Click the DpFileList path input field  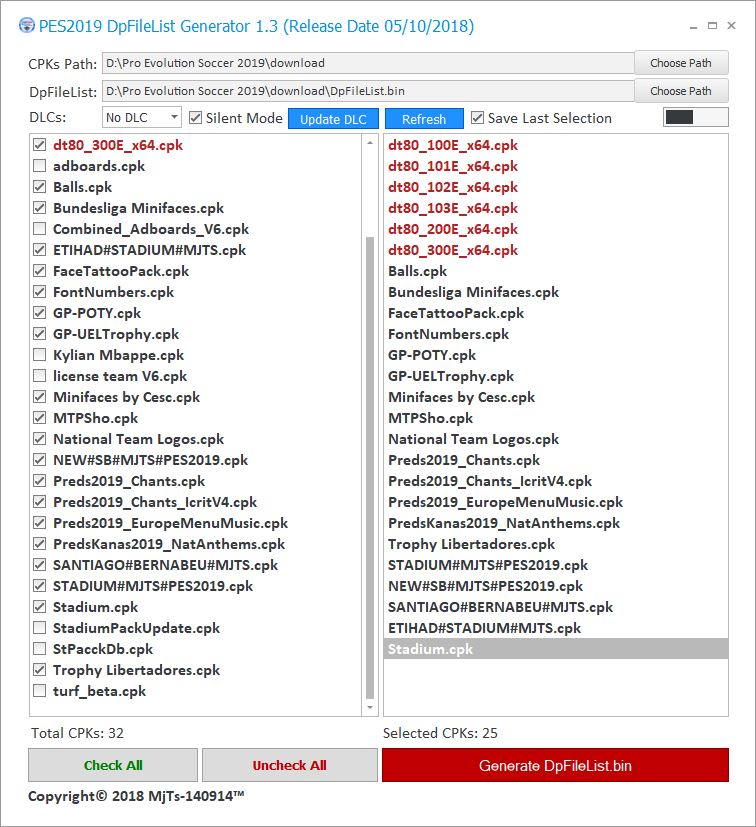pos(368,91)
